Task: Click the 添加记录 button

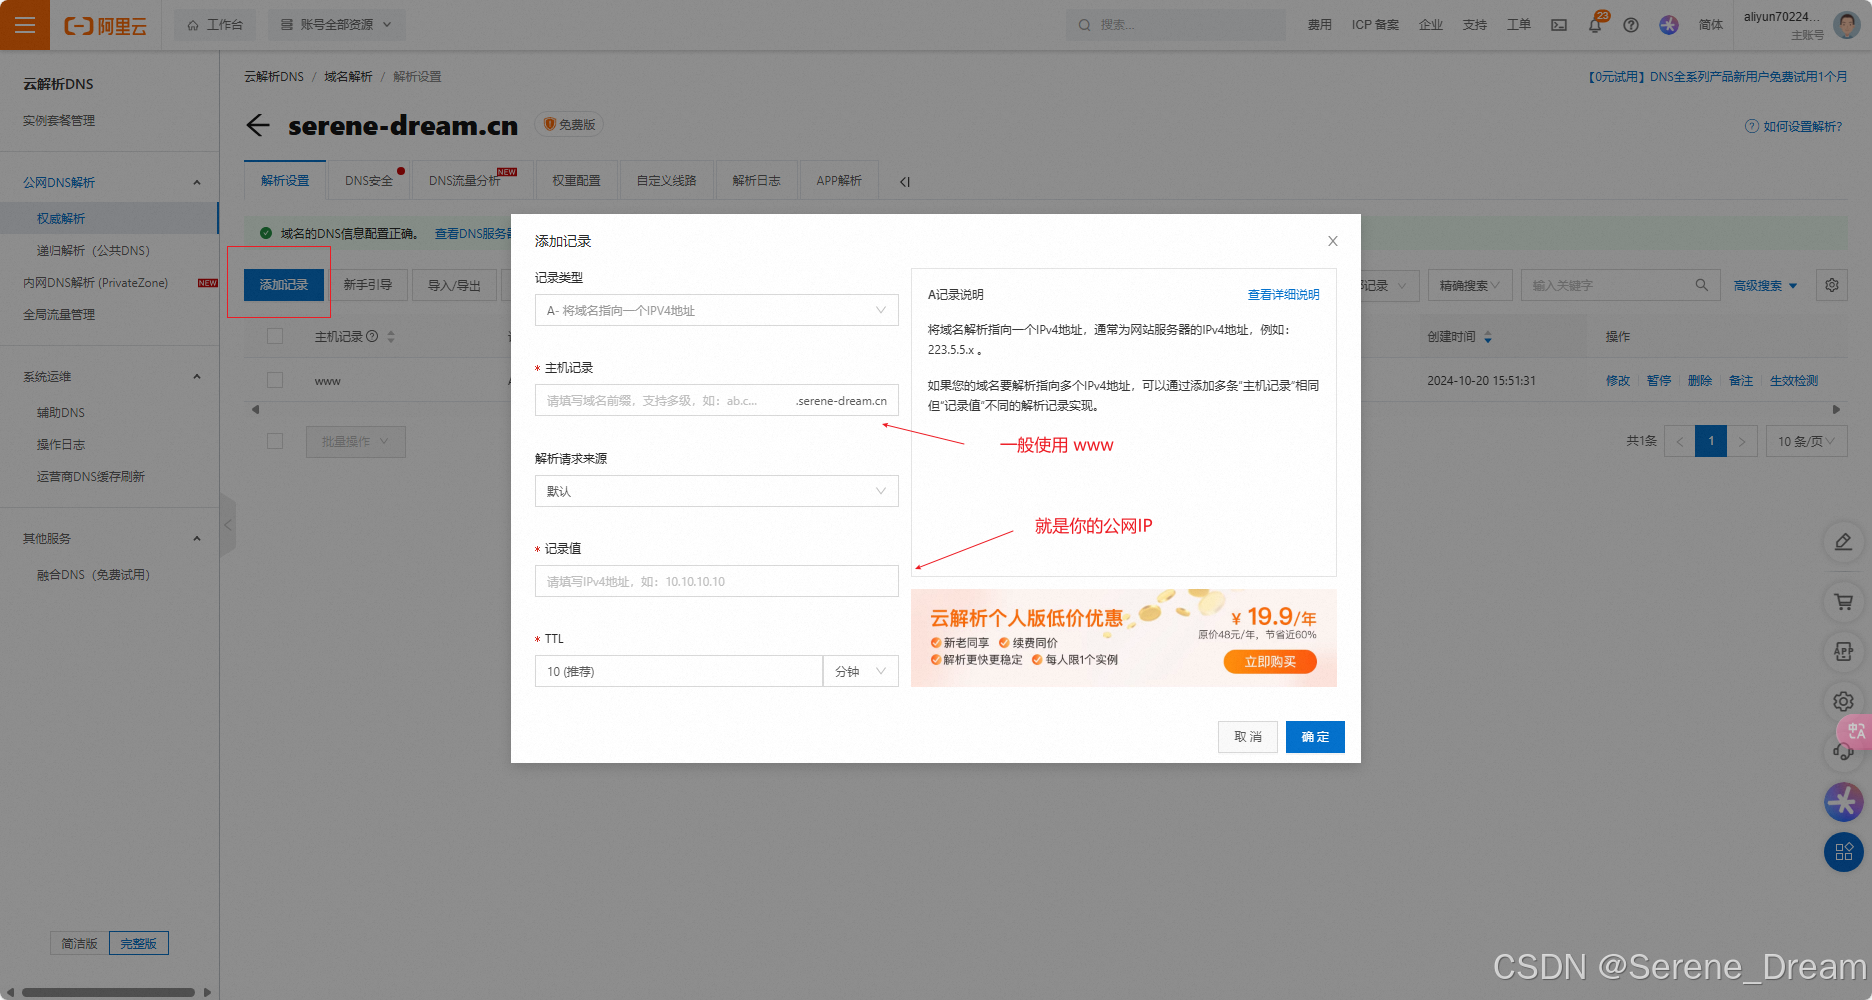Action: point(284,285)
